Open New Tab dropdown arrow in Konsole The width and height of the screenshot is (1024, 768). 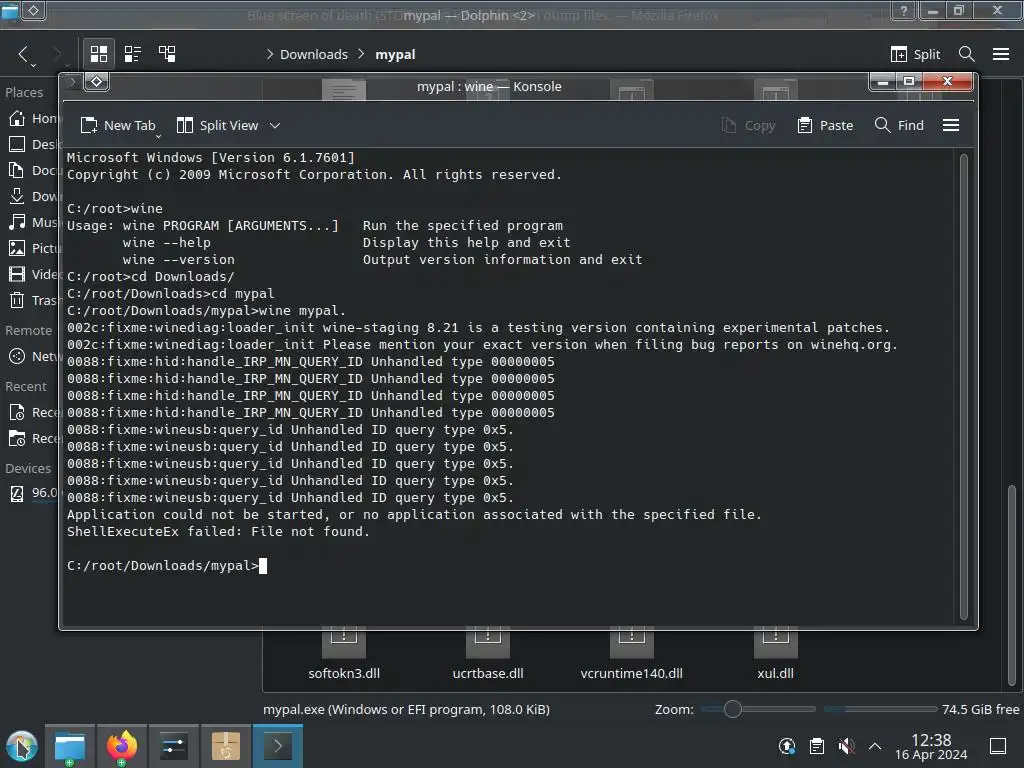pyautogui.click(x=158, y=136)
